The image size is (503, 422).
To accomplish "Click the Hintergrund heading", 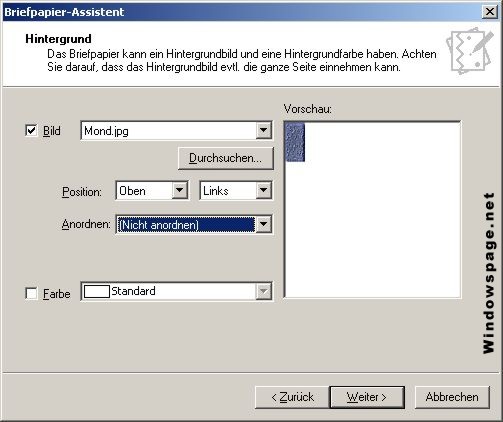I will 58,39.
